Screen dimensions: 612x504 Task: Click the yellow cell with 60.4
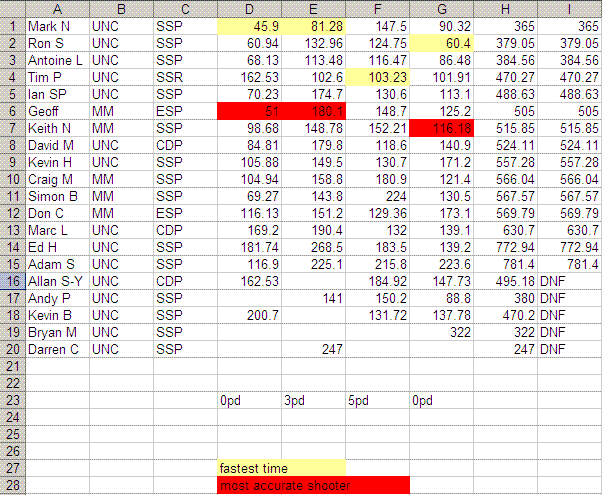pyautogui.click(x=441, y=42)
